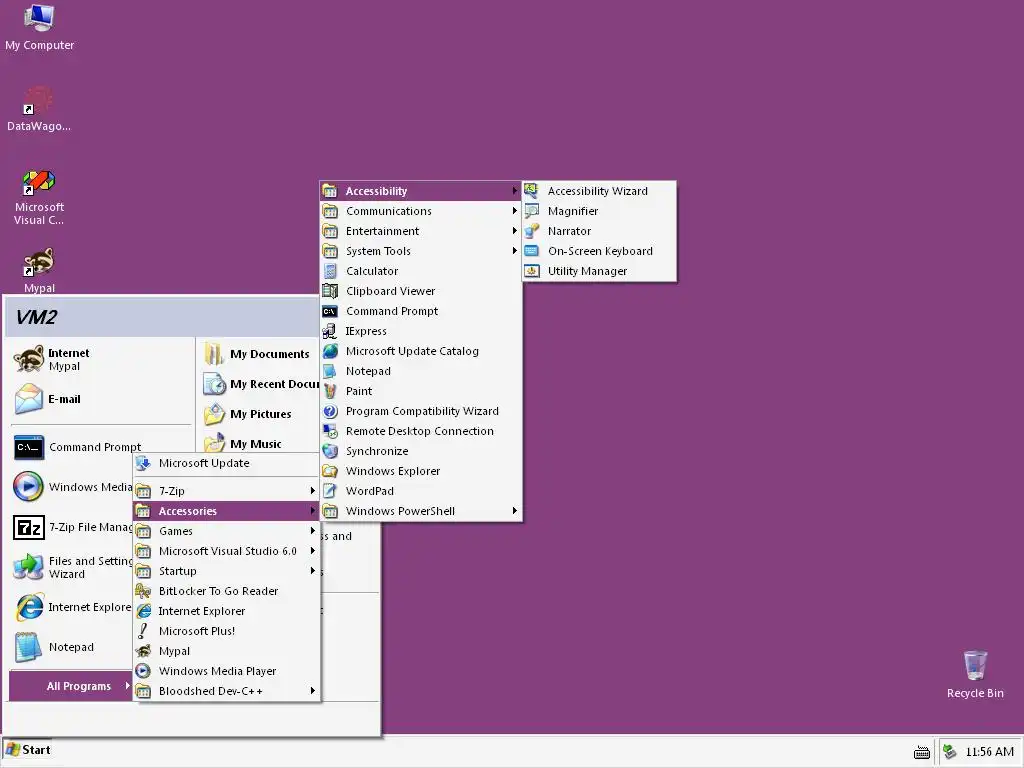Open the My Computer desktop icon
1024x768 pixels.
[39, 27]
